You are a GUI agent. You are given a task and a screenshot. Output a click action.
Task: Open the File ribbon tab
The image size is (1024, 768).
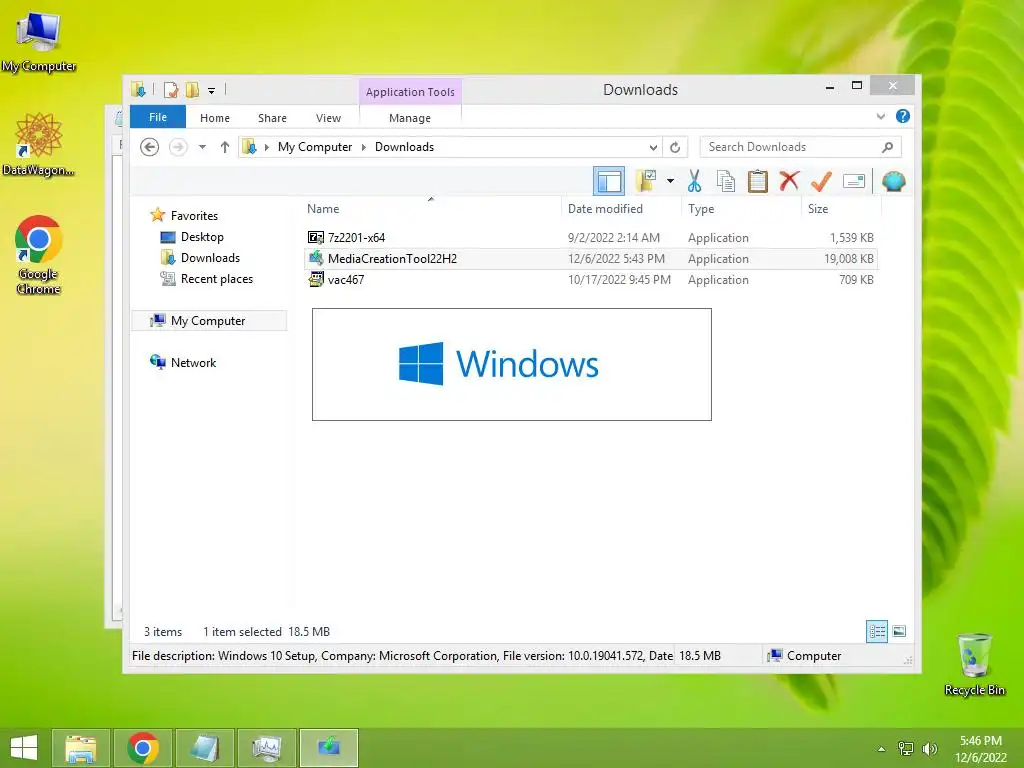pos(157,117)
